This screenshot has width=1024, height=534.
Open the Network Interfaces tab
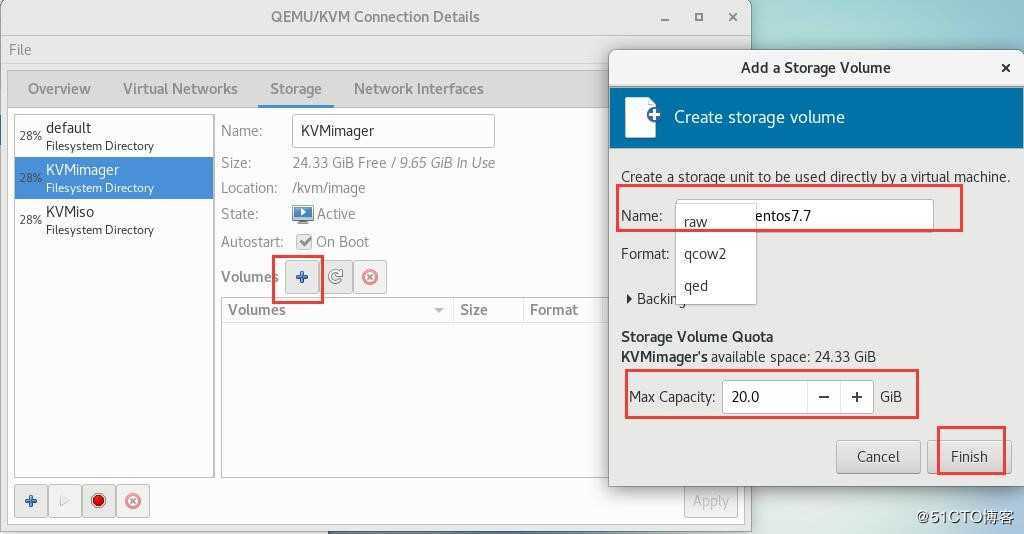(x=419, y=89)
